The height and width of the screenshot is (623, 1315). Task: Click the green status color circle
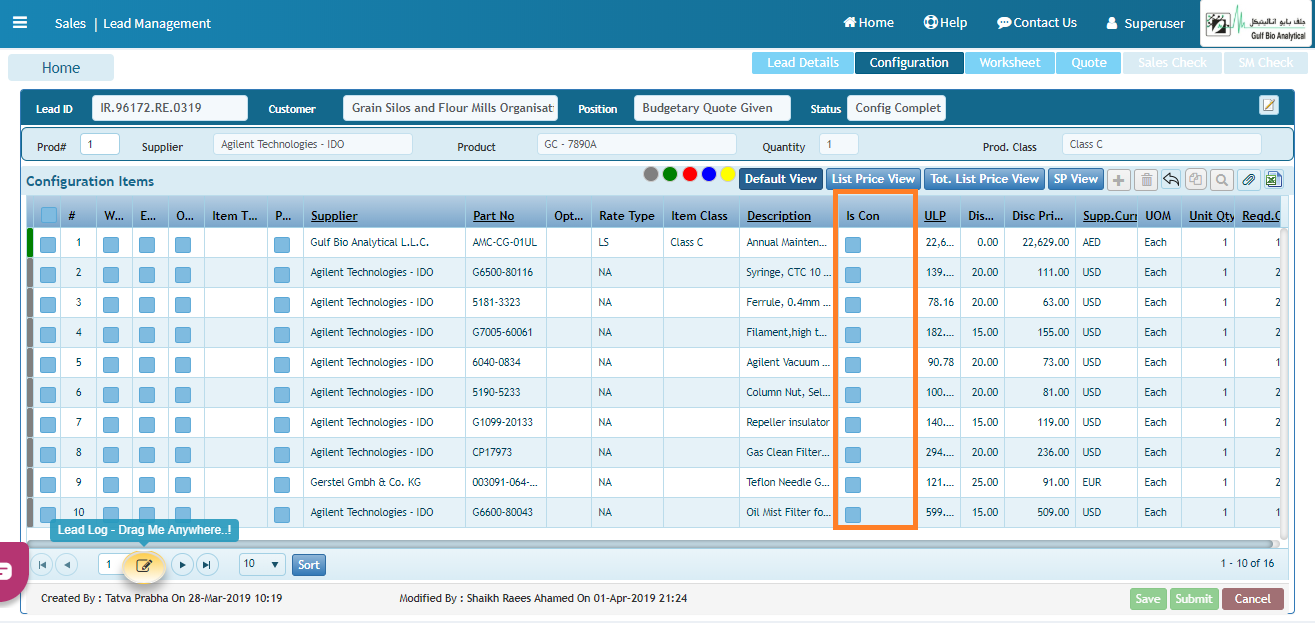pos(670,174)
